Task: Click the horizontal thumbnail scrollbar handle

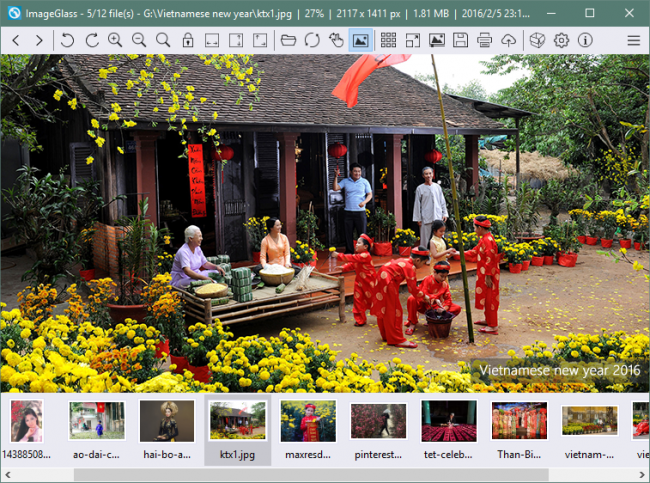Action: pyautogui.click(x=311, y=474)
